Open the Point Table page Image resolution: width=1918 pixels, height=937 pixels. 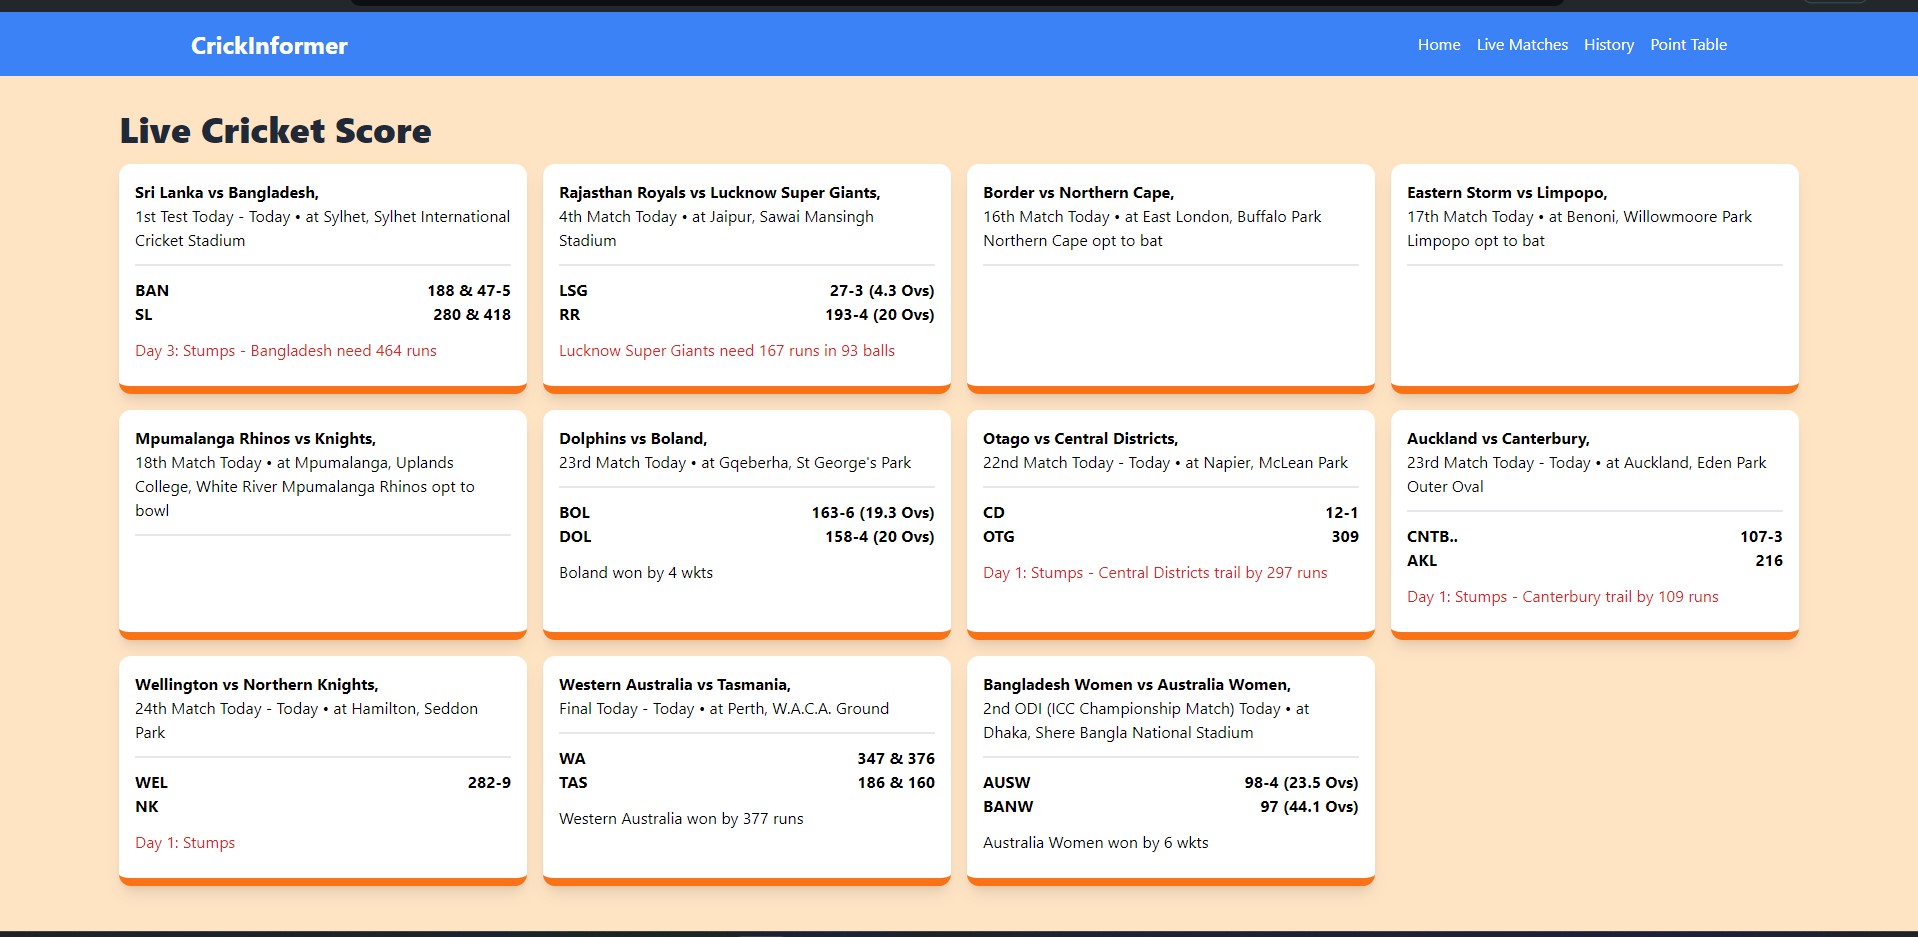[1688, 45]
